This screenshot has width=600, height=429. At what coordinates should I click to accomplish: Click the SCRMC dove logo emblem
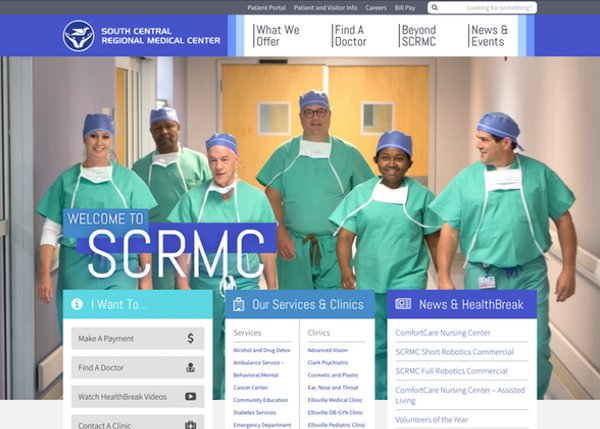point(78,36)
